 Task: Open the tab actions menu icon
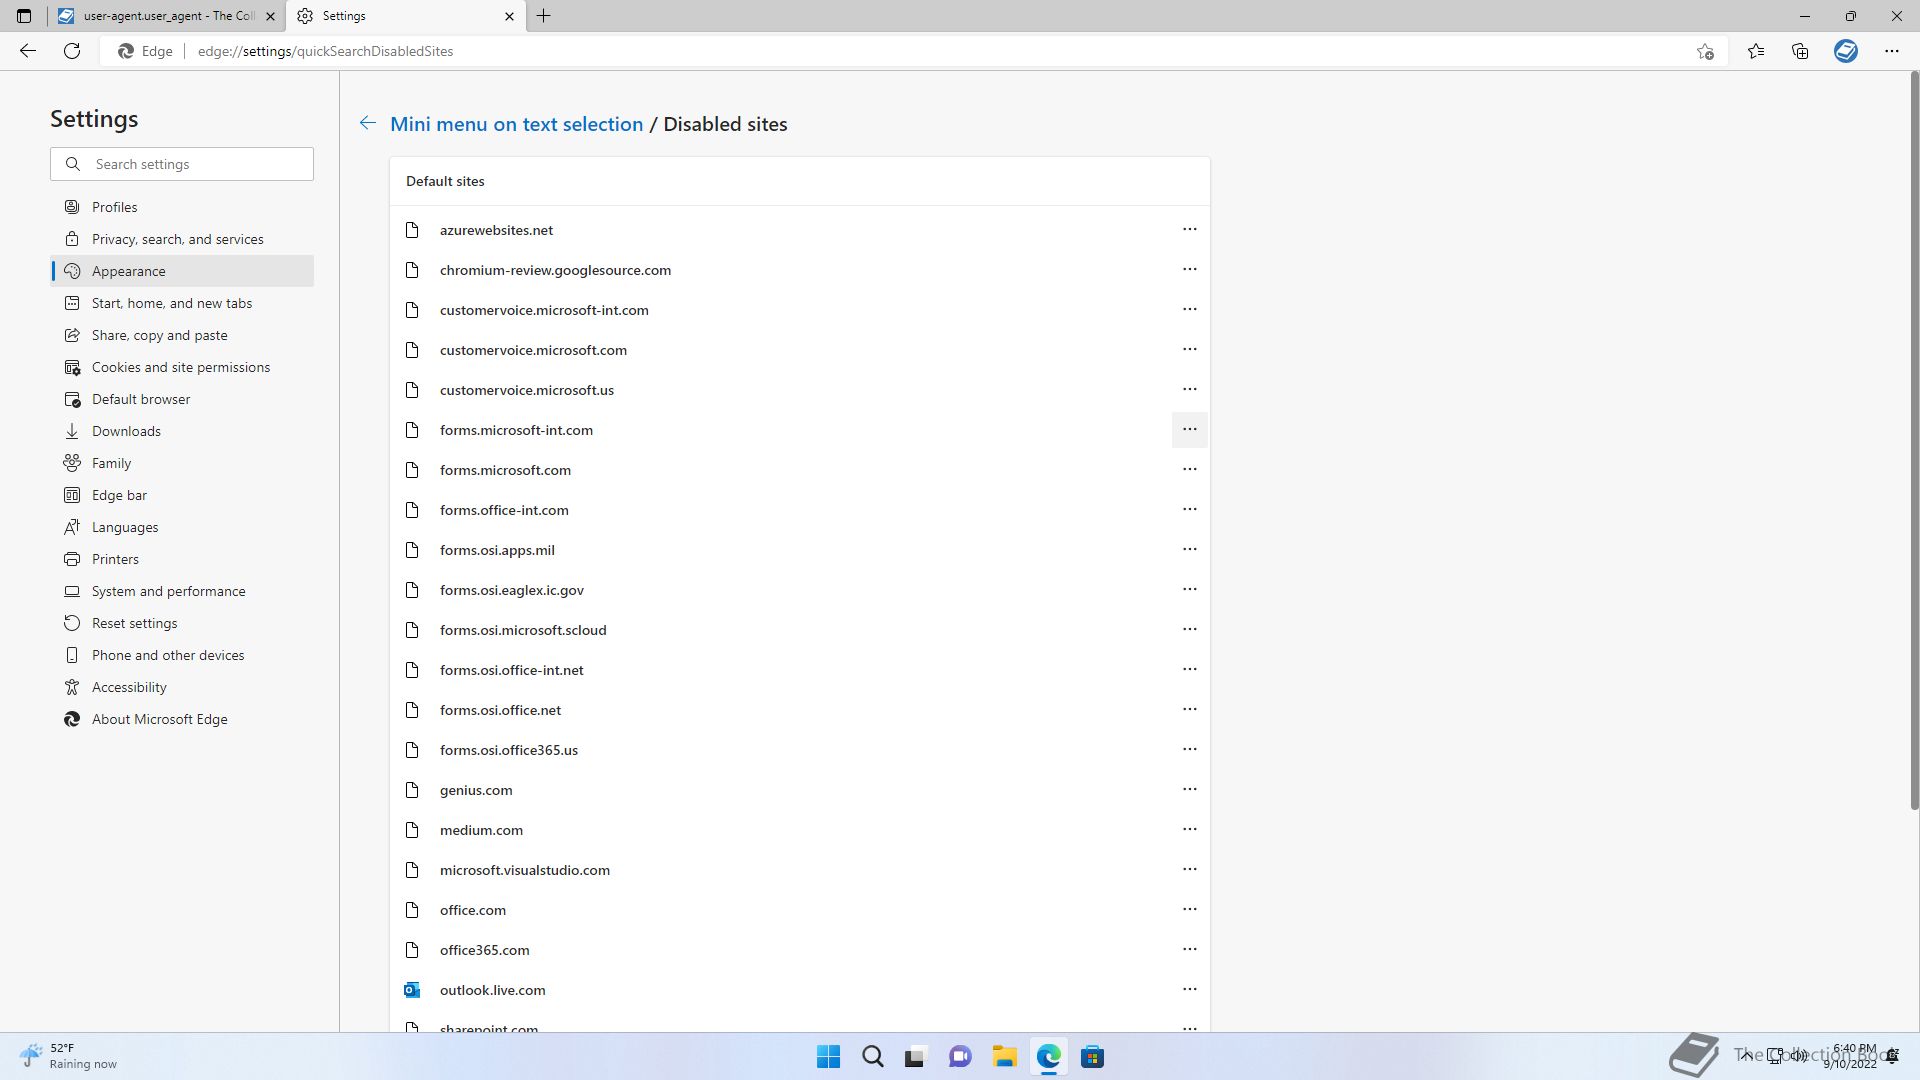tap(24, 16)
